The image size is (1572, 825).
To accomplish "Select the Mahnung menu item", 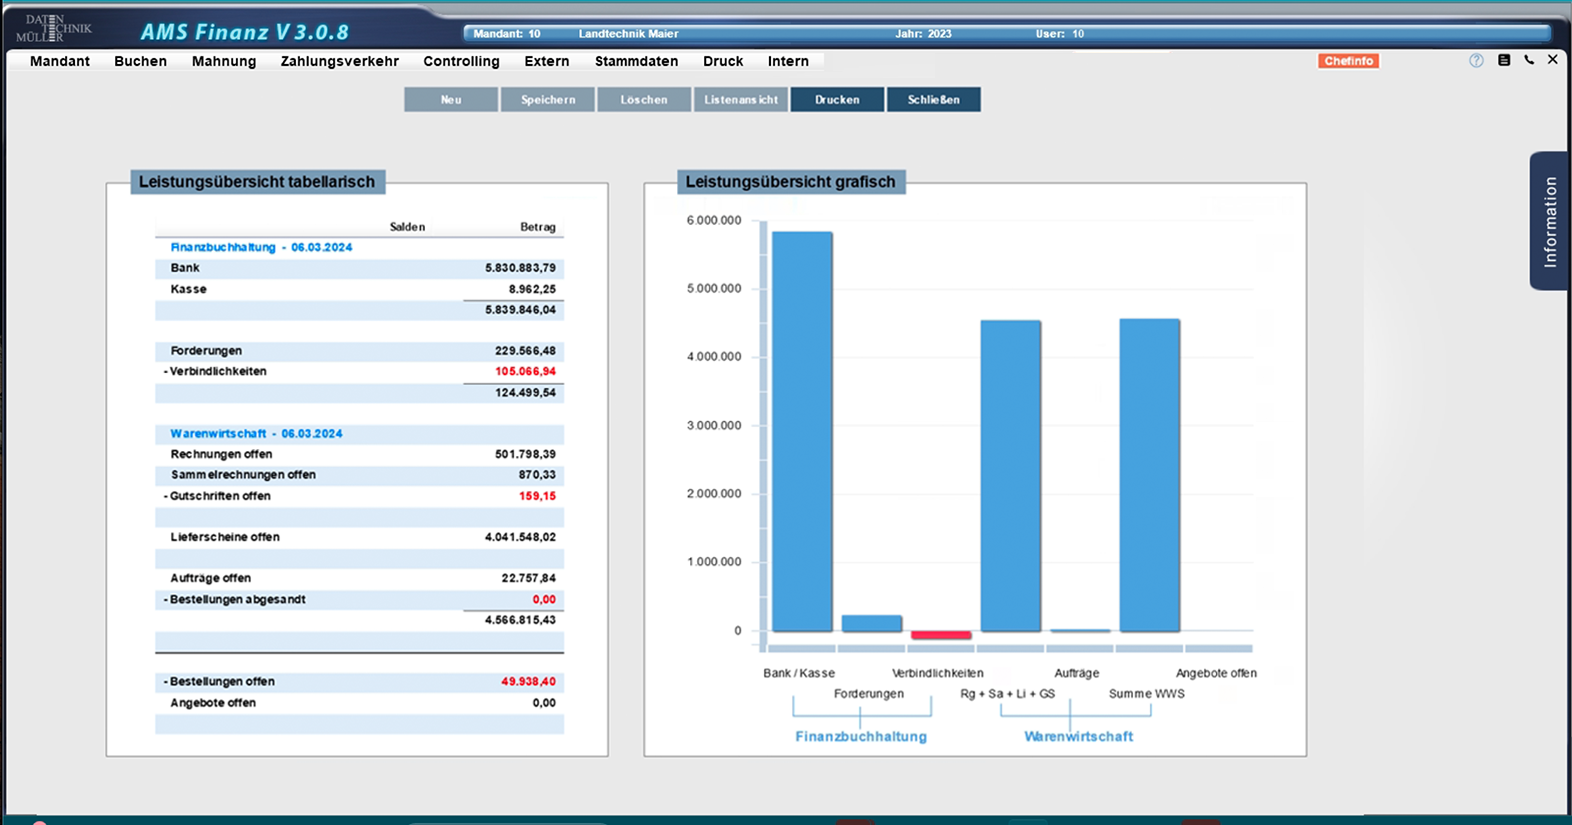I will pyautogui.click(x=224, y=61).
